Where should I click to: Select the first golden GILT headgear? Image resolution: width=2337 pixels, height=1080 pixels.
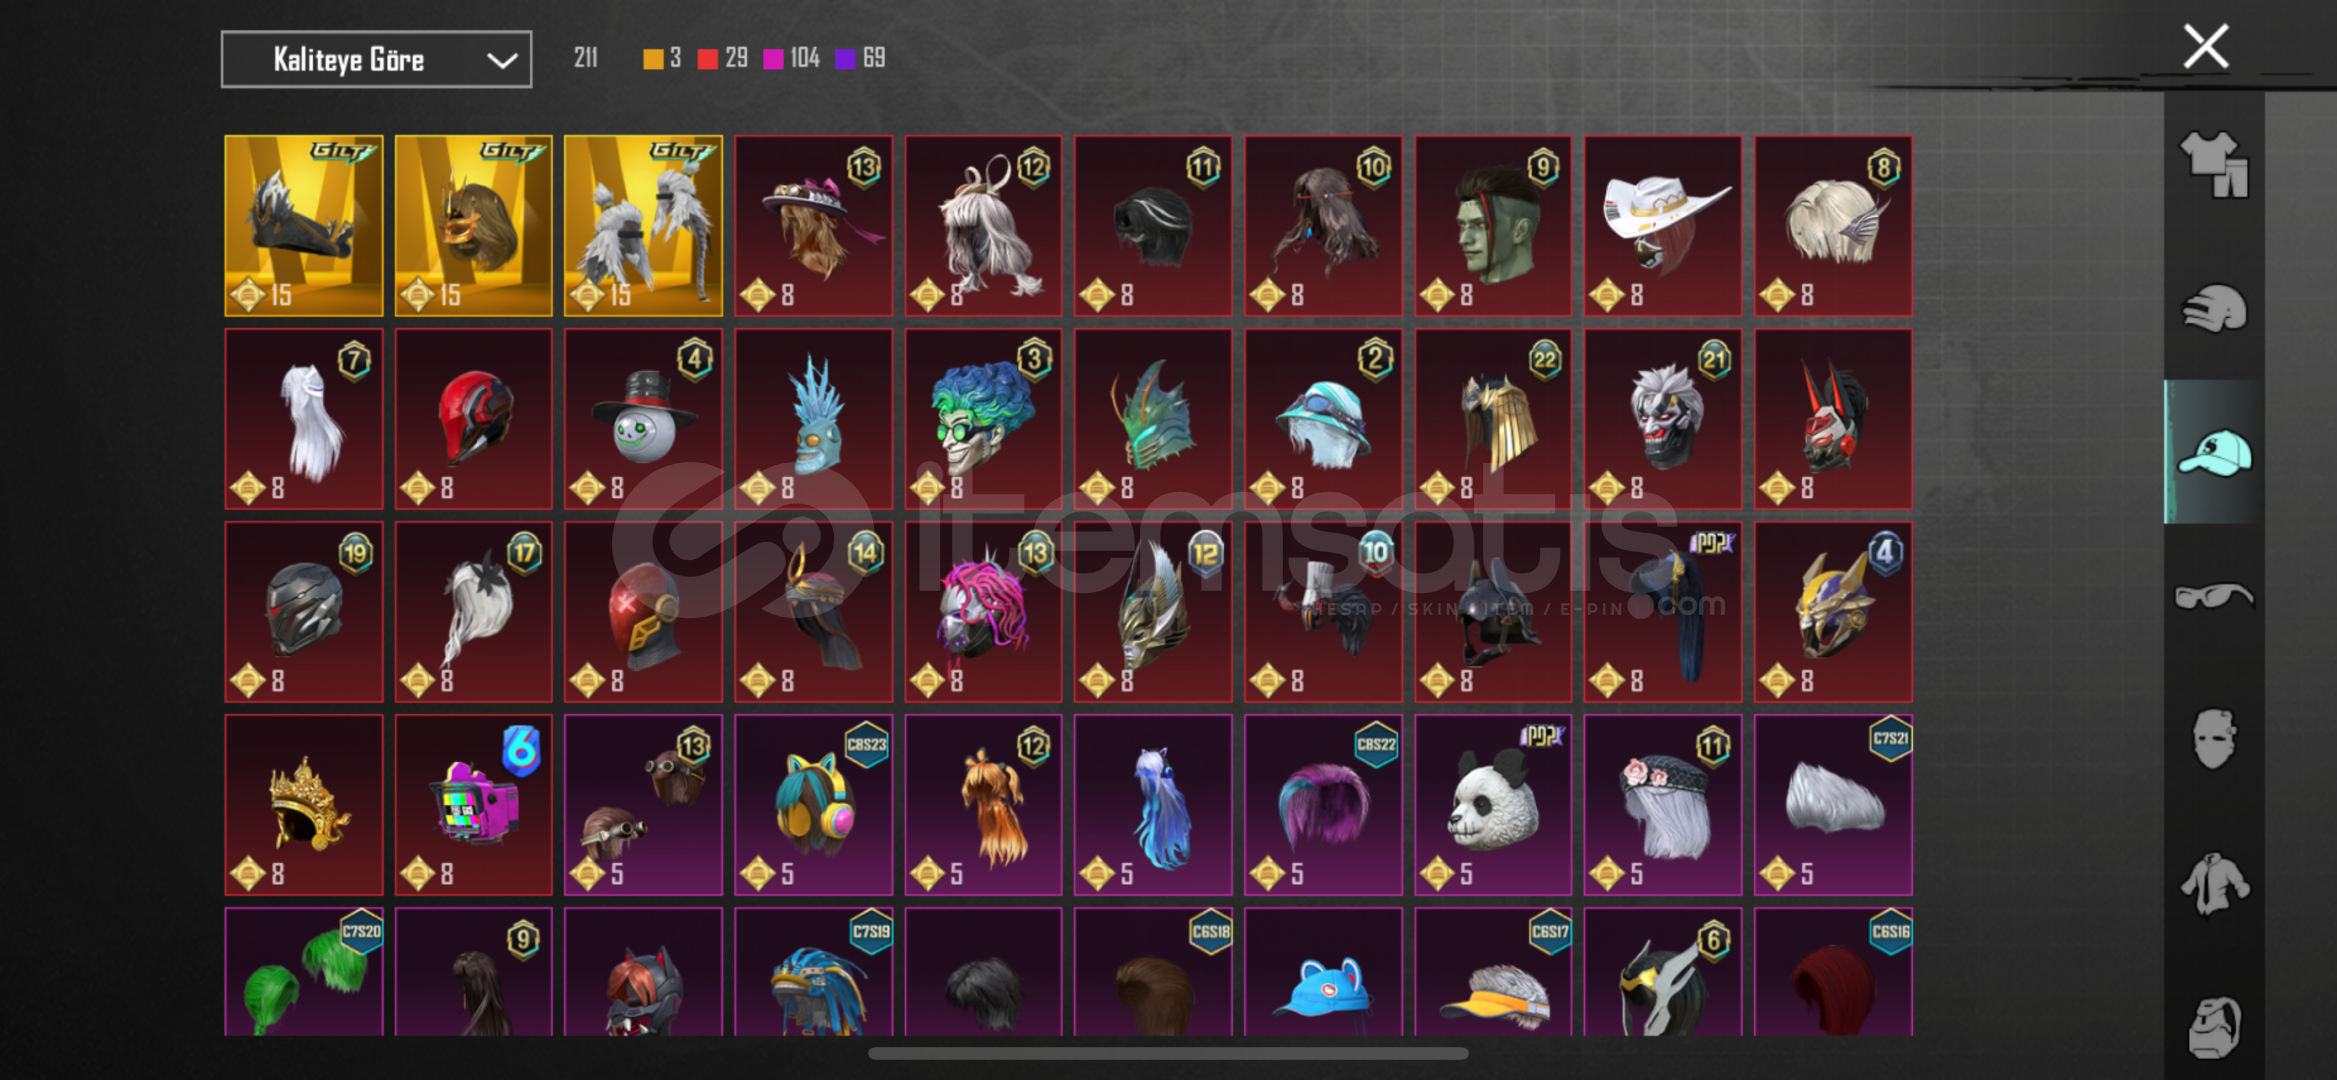(304, 226)
